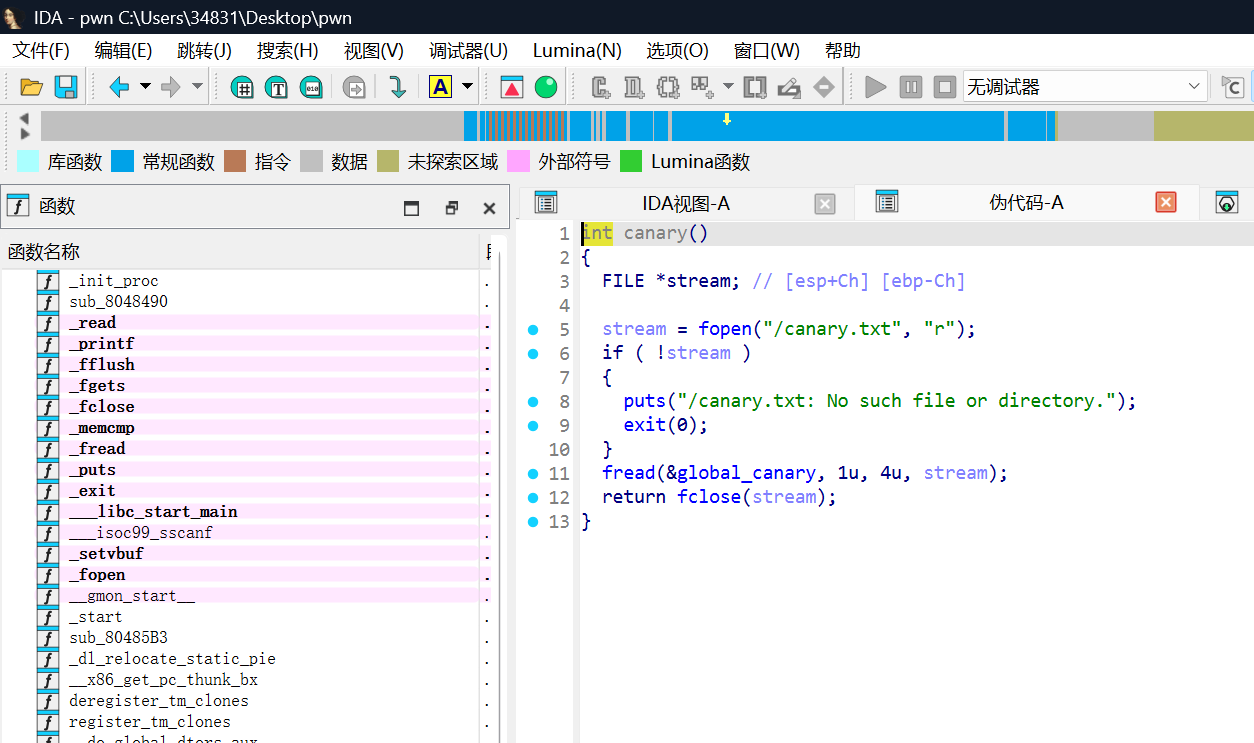Image resolution: width=1254 pixels, height=743 pixels.
Task: Click the 'C' icon right of debugger dropdown
Action: [x=1234, y=87]
